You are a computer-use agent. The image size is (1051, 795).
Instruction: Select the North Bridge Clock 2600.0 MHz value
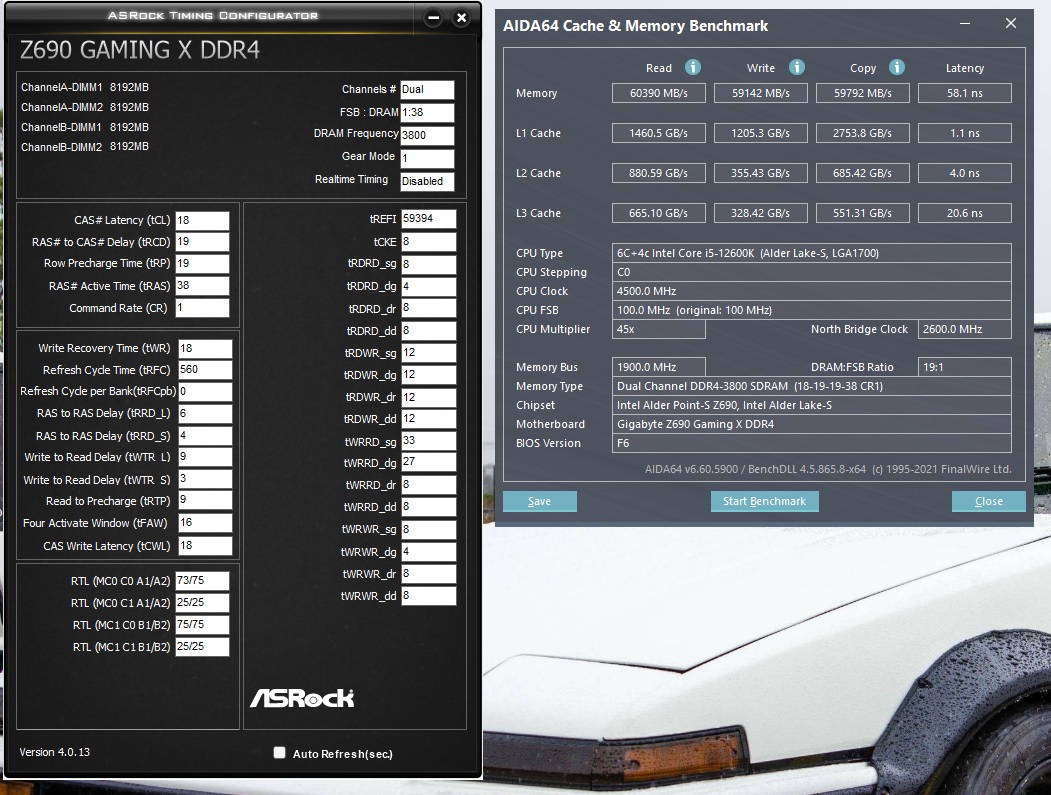(x=965, y=329)
